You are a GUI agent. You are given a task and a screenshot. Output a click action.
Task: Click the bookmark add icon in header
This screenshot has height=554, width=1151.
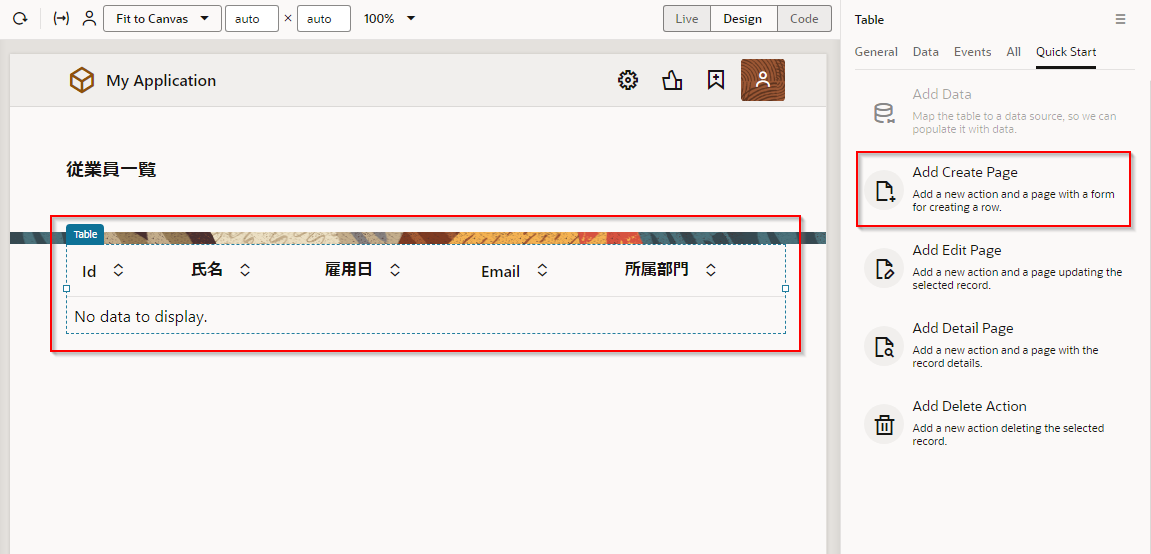716,81
